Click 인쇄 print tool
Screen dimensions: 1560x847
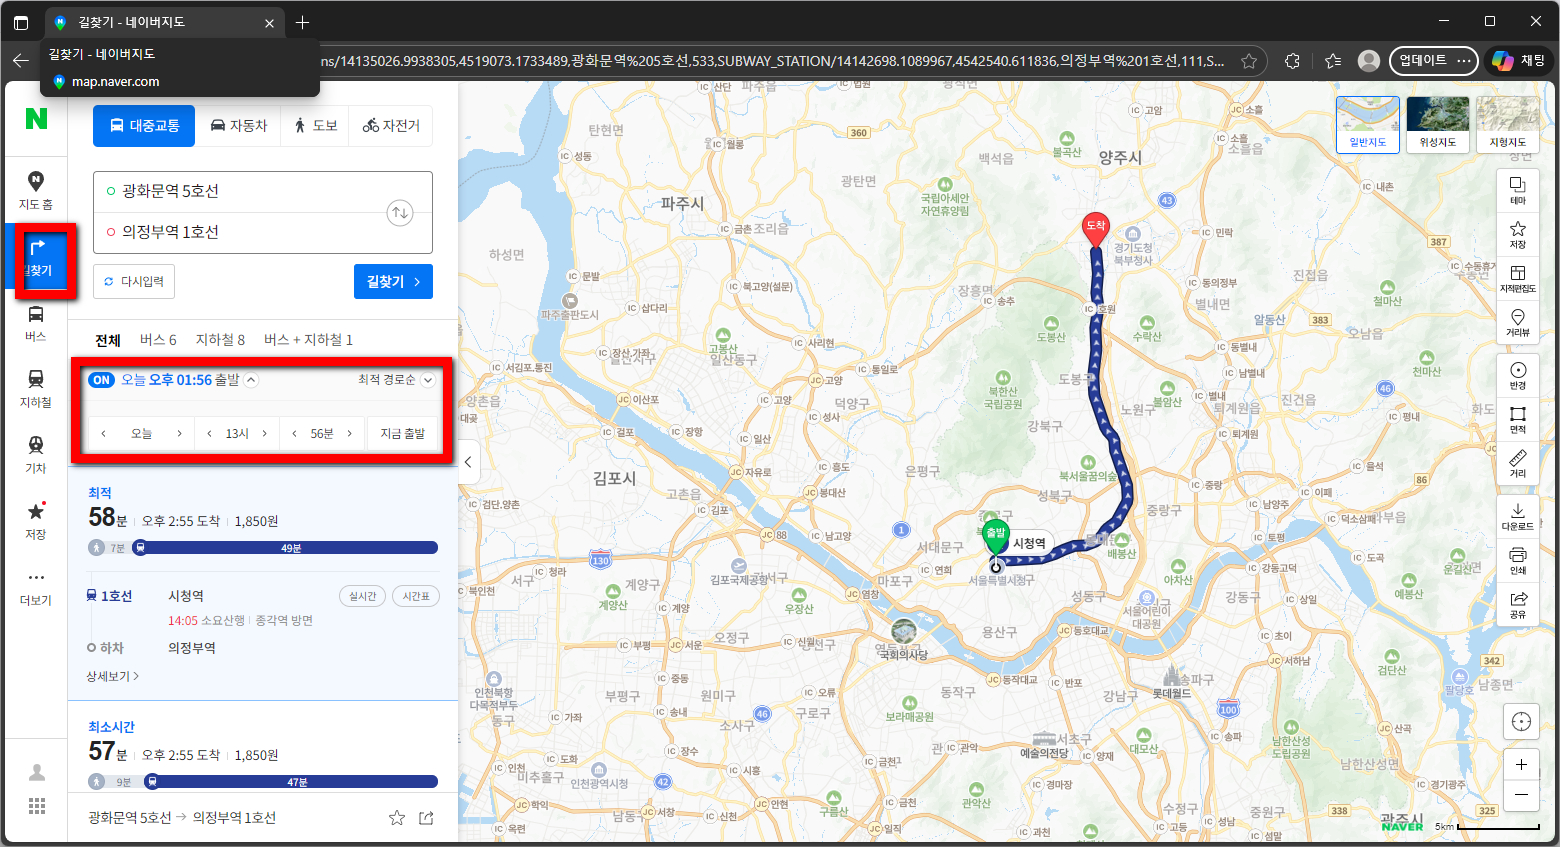pos(1518,561)
